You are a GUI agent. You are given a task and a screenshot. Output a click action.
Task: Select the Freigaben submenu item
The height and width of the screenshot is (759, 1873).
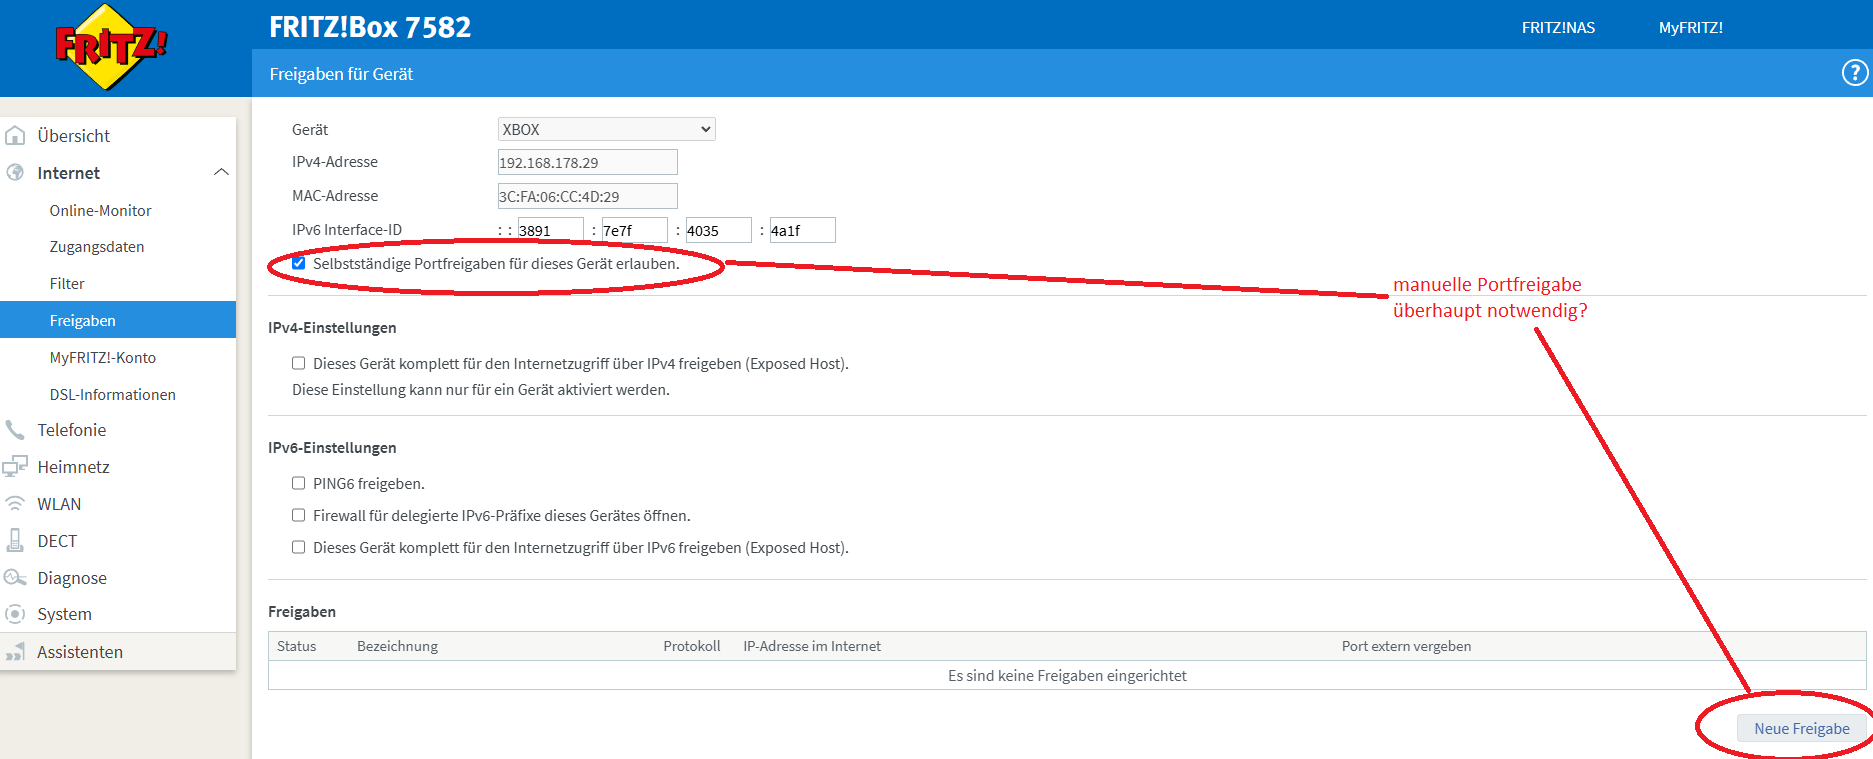coord(118,320)
